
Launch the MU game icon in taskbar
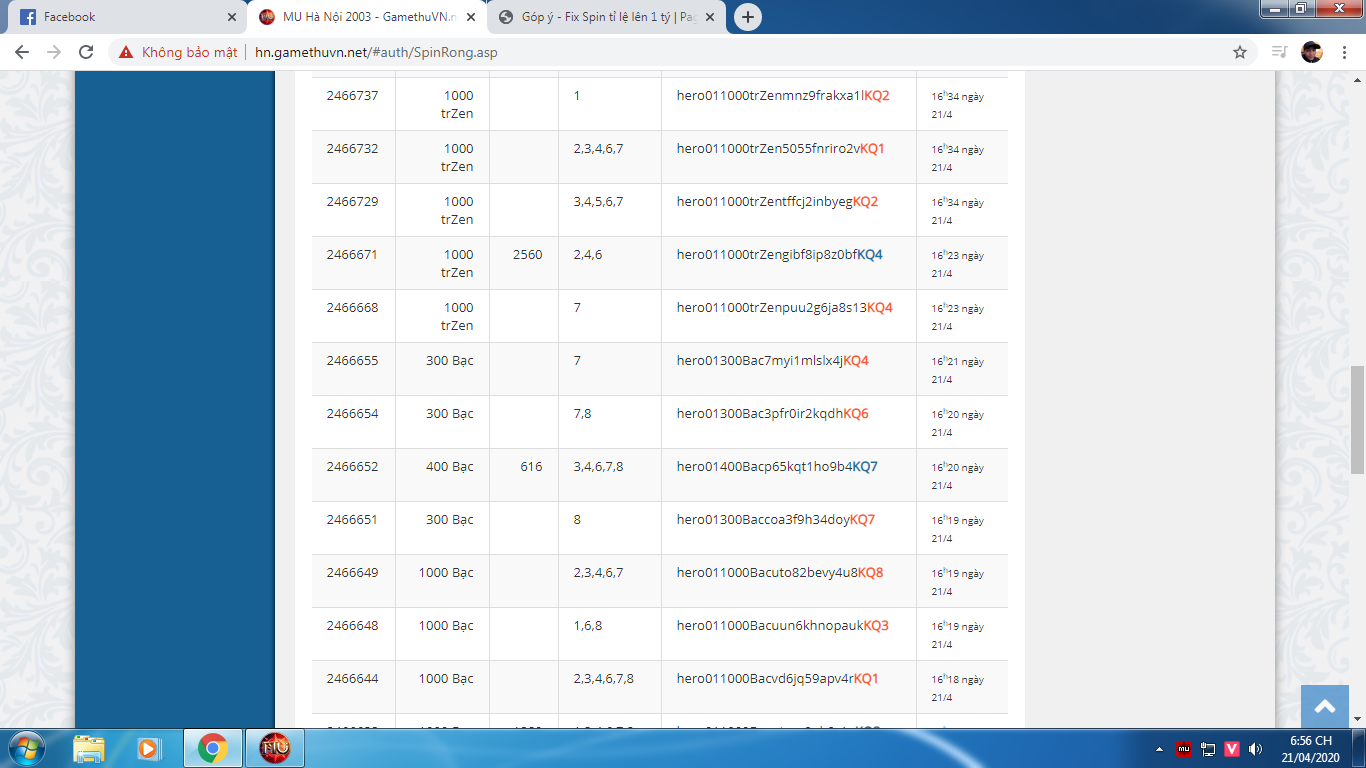(275, 748)
